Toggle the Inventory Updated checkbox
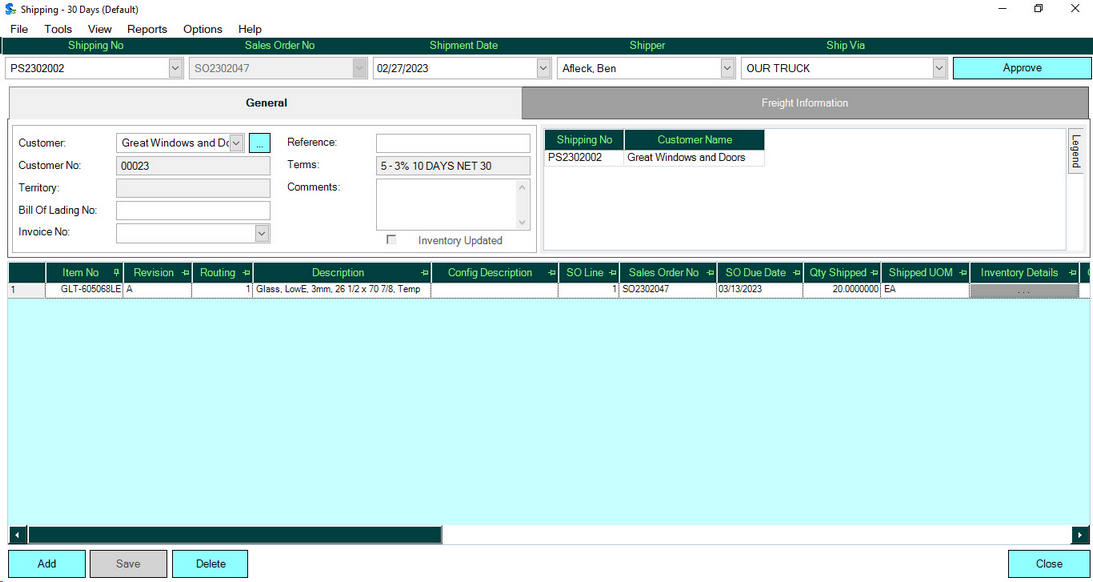1093x582 pixels. point(393,240)
